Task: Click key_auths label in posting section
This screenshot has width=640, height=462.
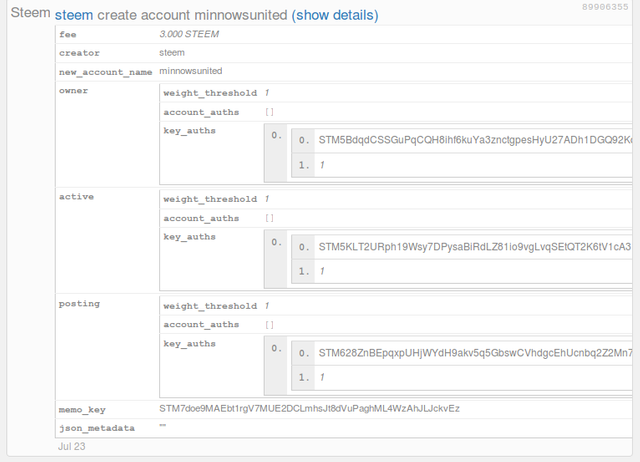Action: (189, 344)
